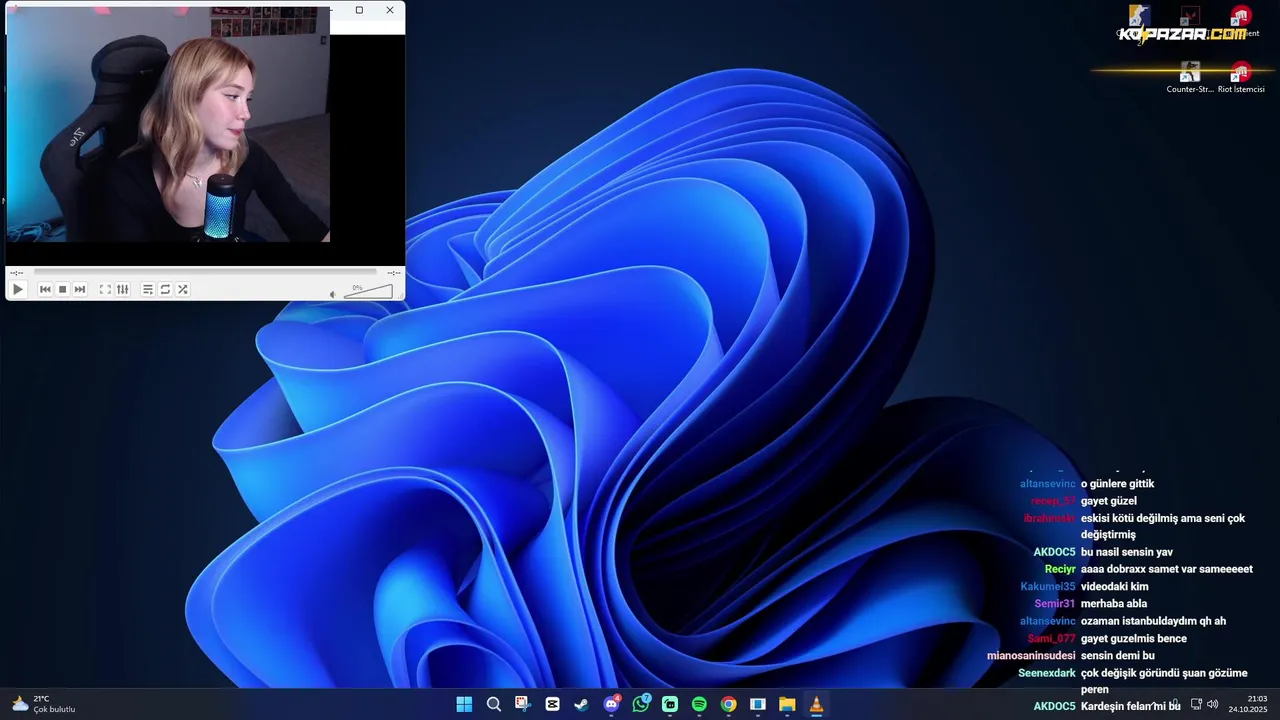Click chat username Semir31

[x=1055, y=604]
